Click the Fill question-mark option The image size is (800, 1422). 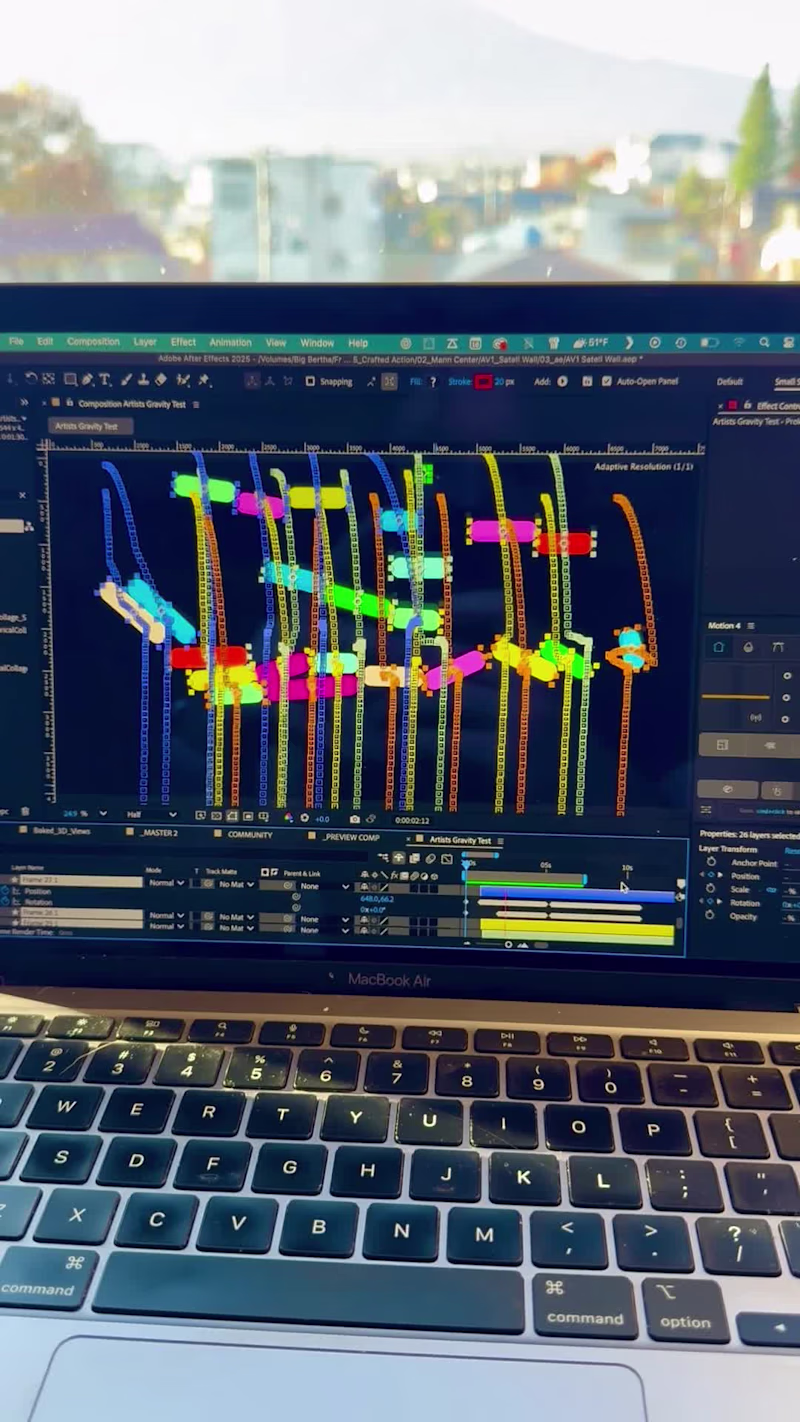[x=433, y=381]
